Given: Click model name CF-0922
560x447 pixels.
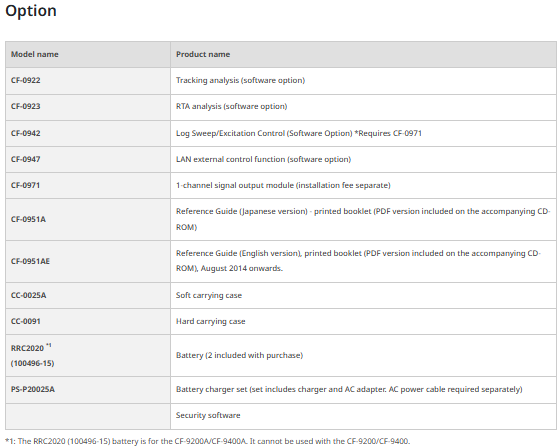Looking at the screenshot, I should click(x=25, y=80).
